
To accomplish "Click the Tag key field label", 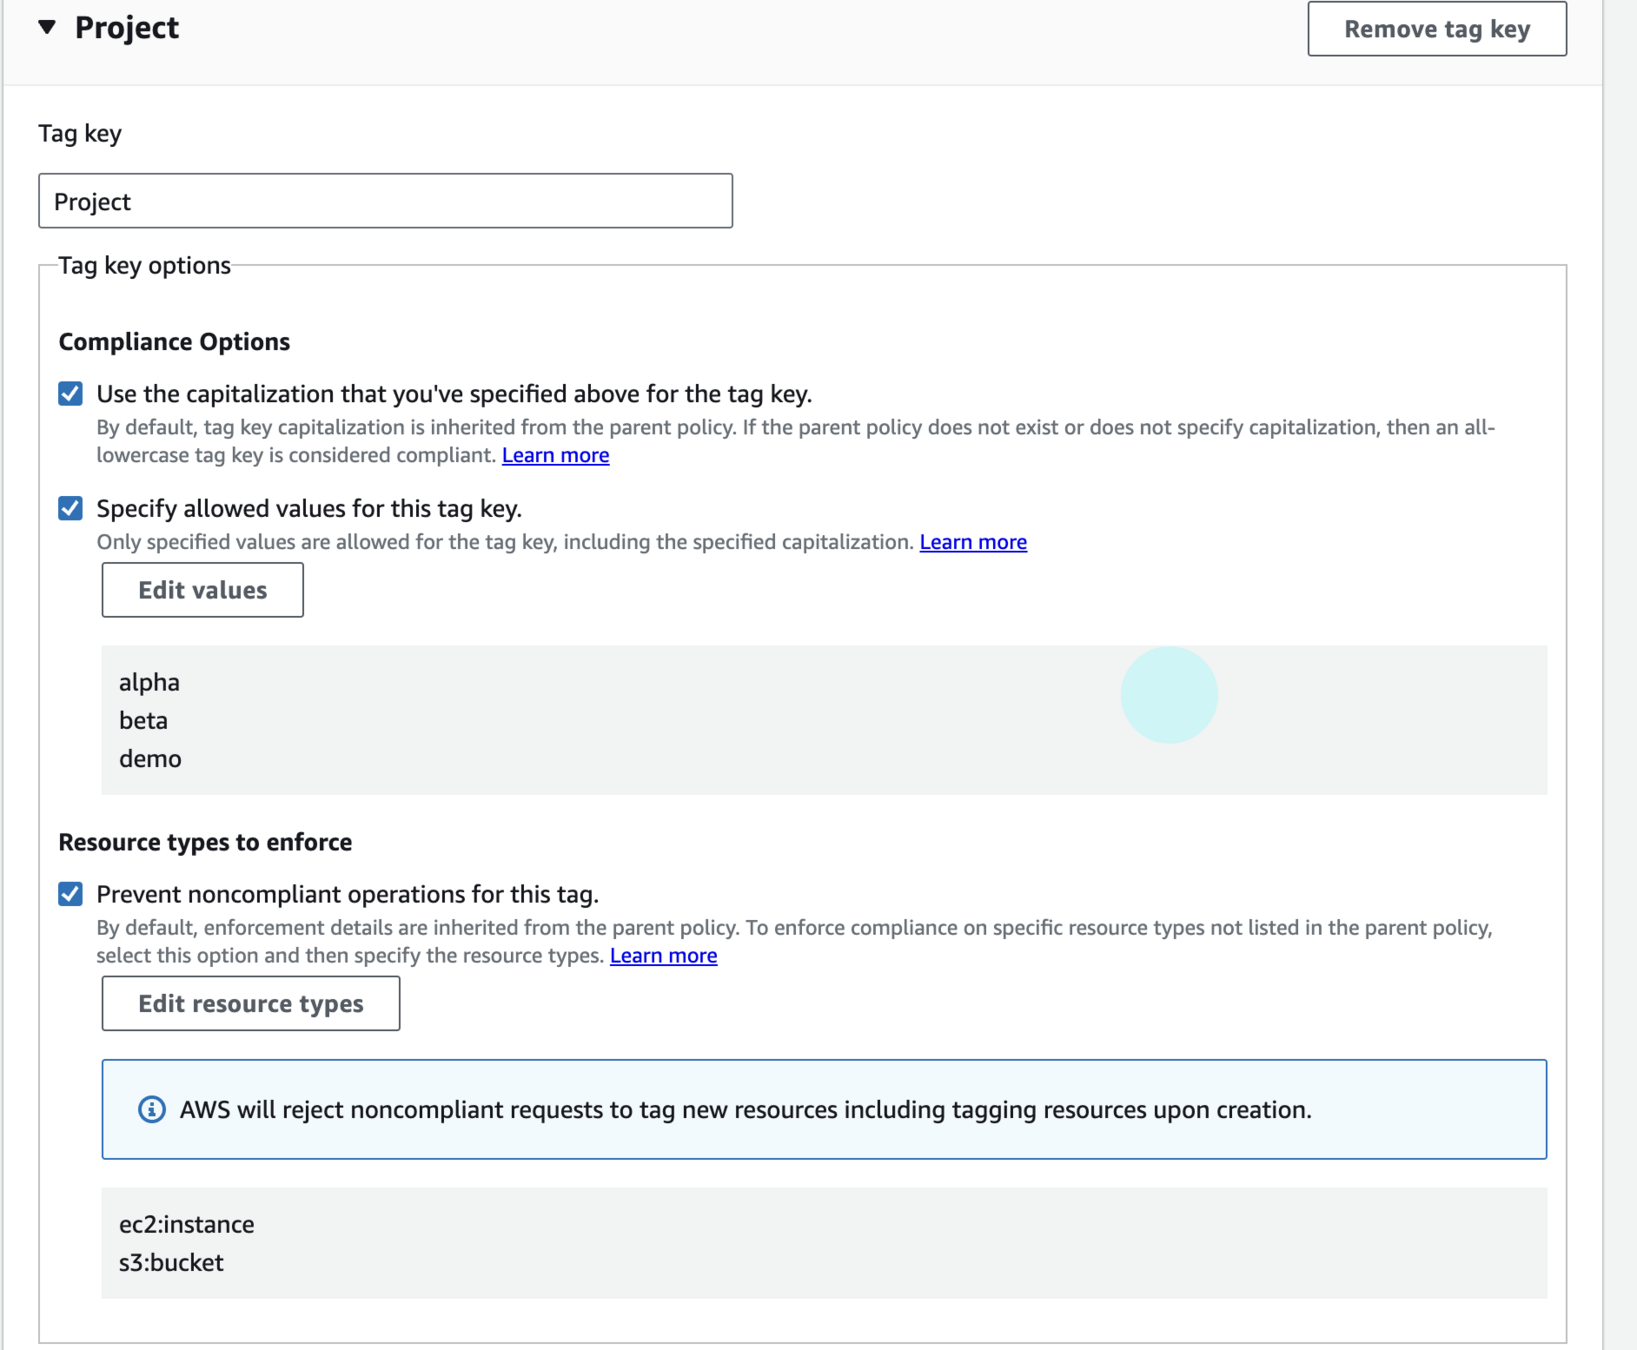I will click(80, 133).
